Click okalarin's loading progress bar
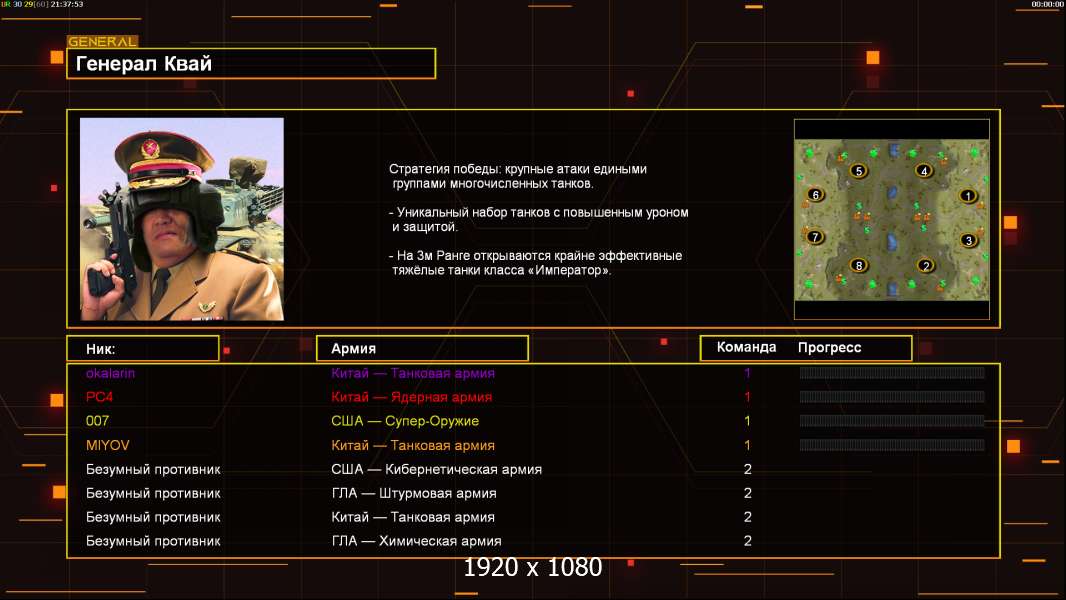 click(x=892, y=372)
